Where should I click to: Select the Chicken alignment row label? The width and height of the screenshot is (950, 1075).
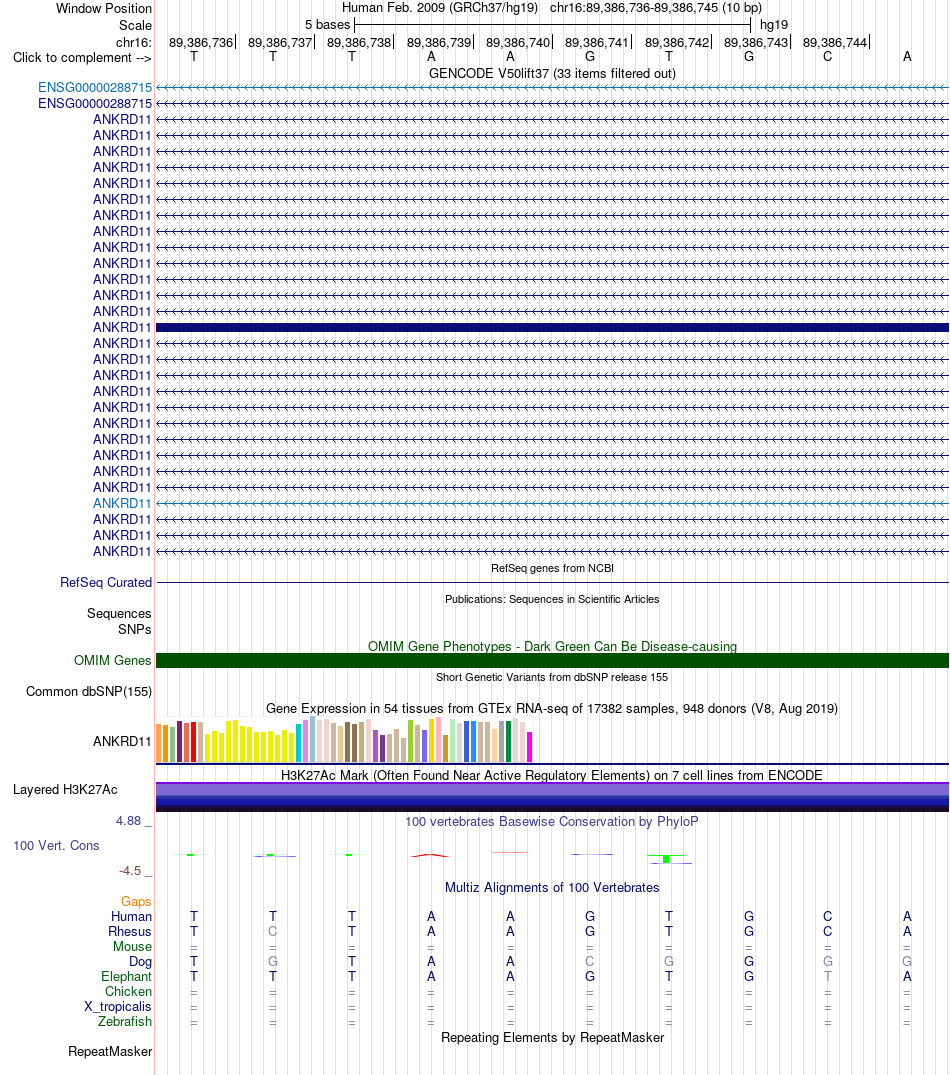point(128,991)
